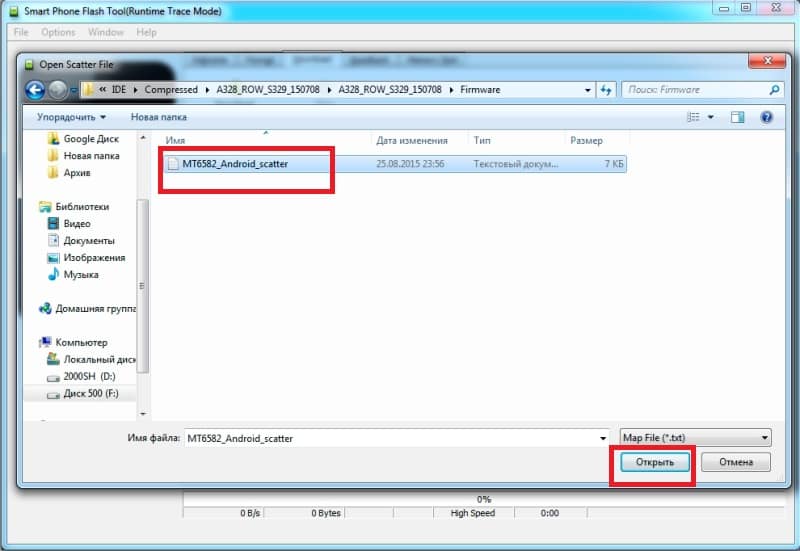Click the search magnifier icon

tap(774, 90)
